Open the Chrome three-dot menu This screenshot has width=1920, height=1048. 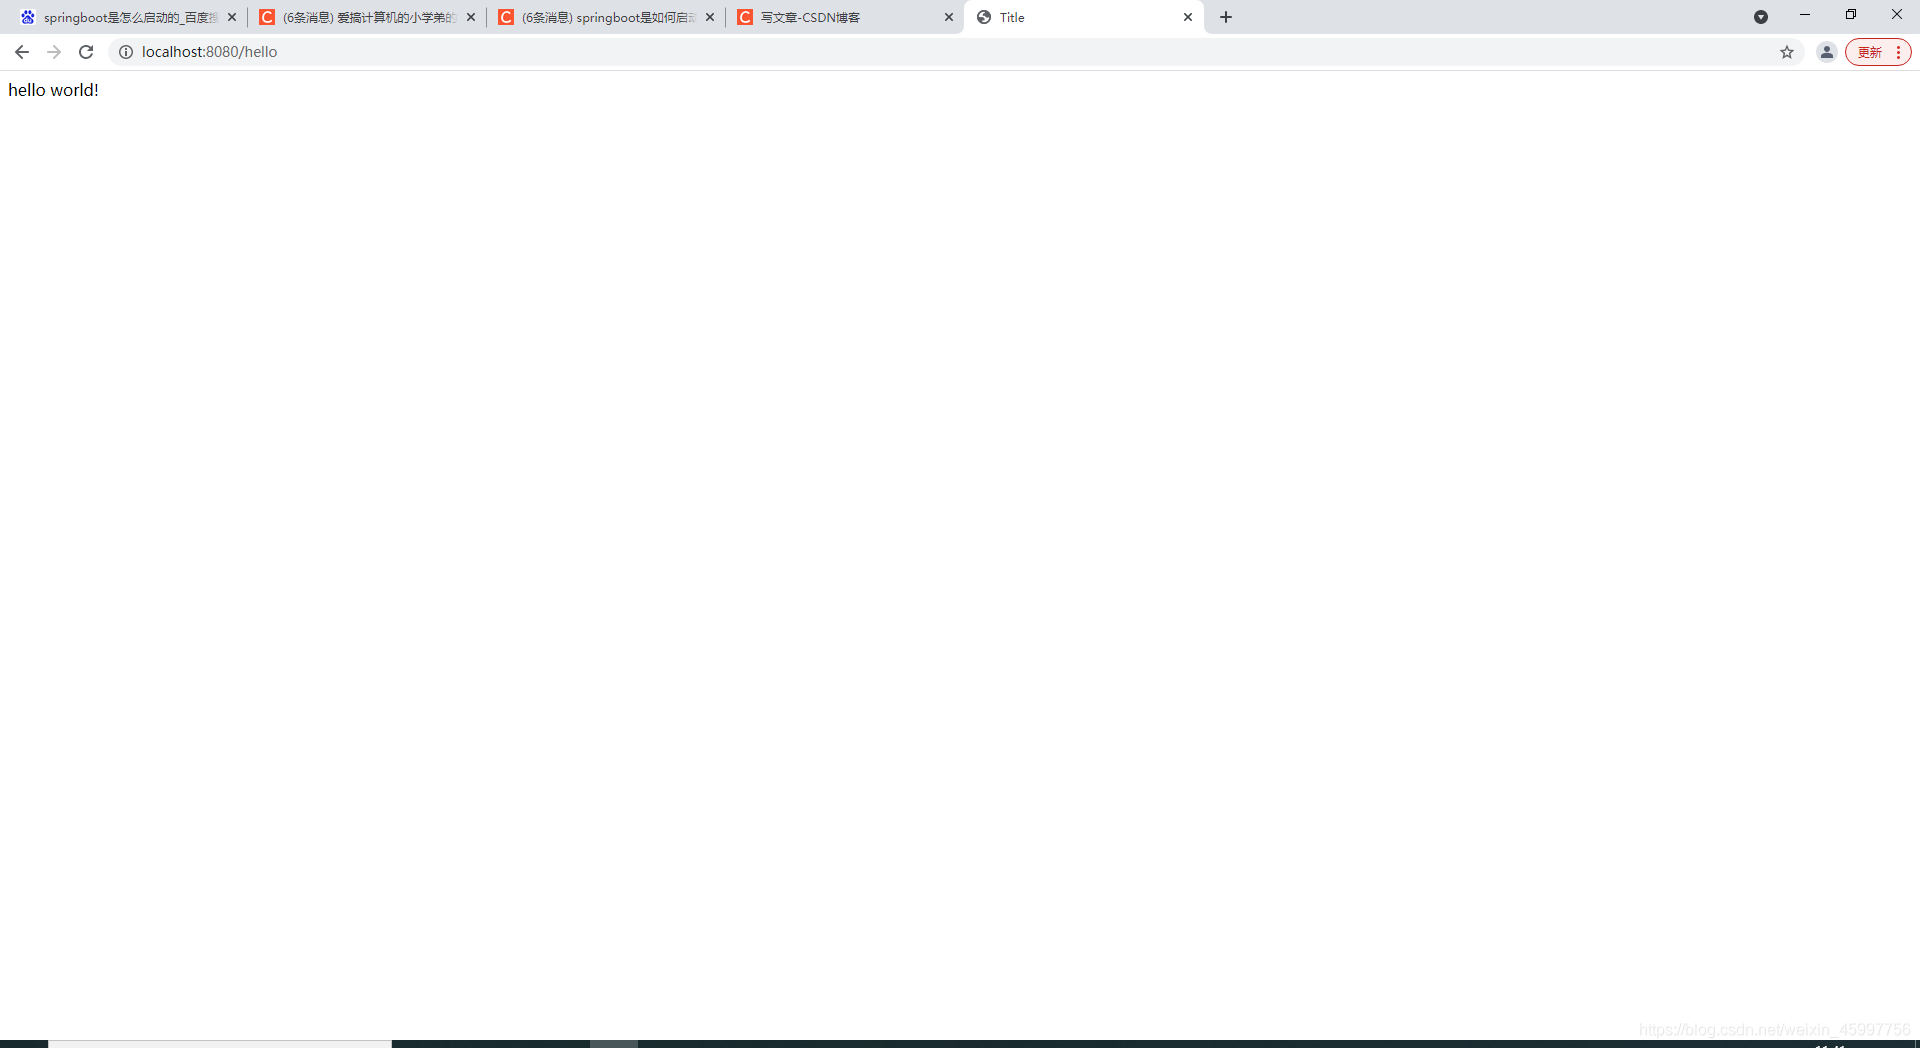click(x=1898, y=52)
